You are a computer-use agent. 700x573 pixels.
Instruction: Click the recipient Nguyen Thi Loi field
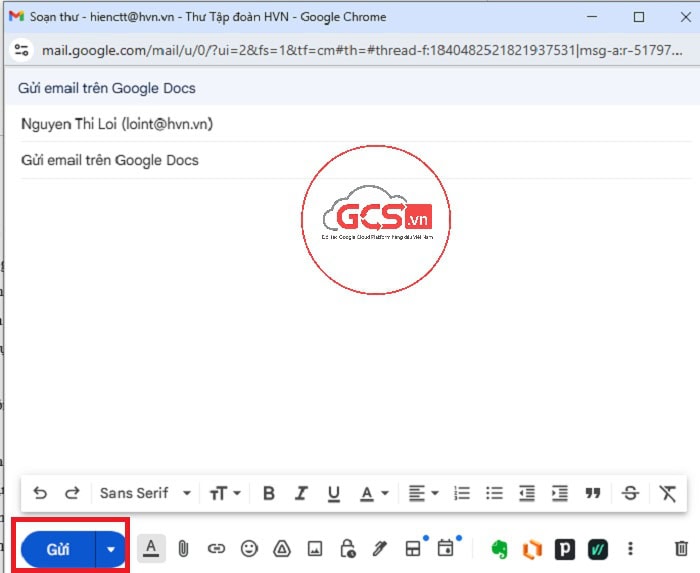pos(355,124)
